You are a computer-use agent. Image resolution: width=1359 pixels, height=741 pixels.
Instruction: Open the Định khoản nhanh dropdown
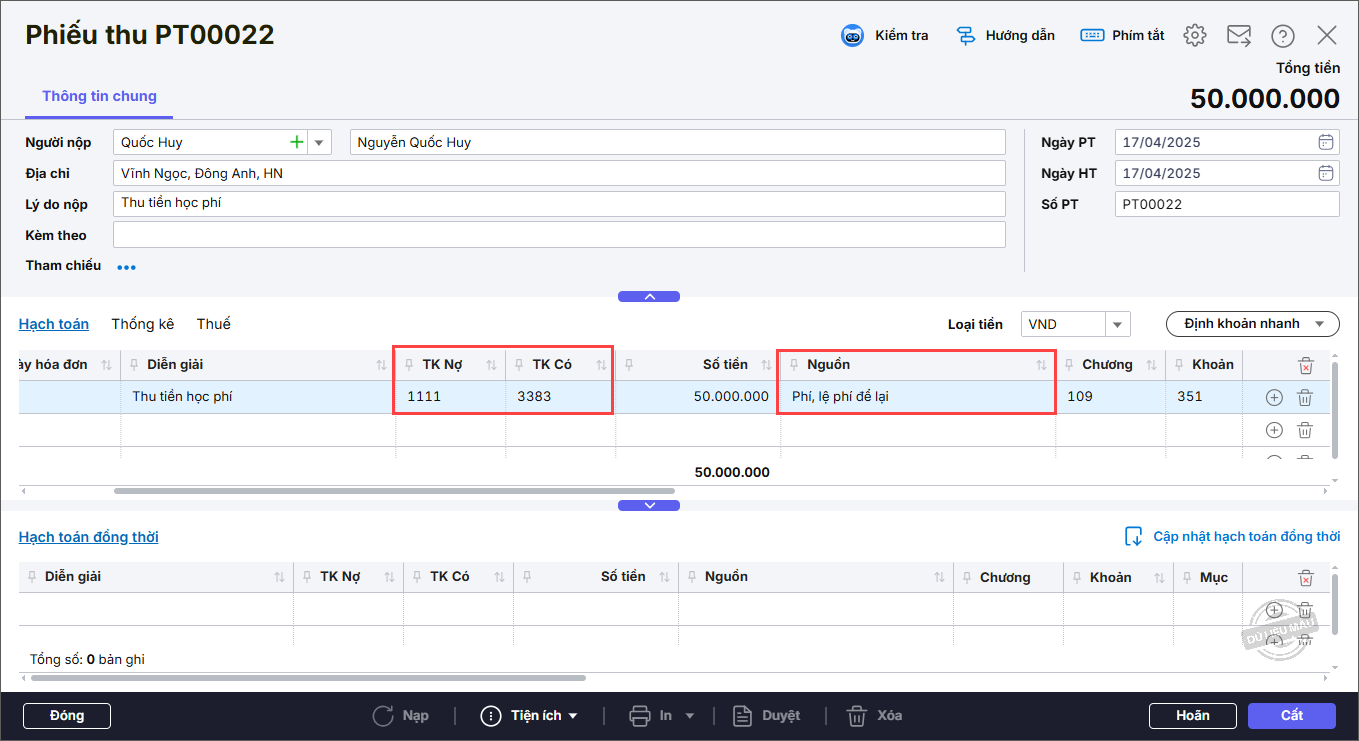coord(1252,324)
